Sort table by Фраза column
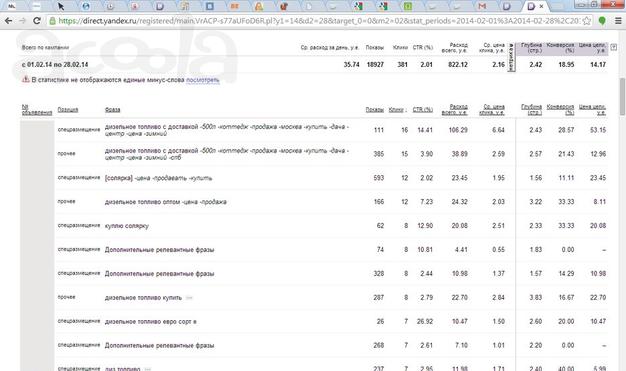The height and width of the screenshot is (371, 626). pyautogui.click(x=113, y=109)
